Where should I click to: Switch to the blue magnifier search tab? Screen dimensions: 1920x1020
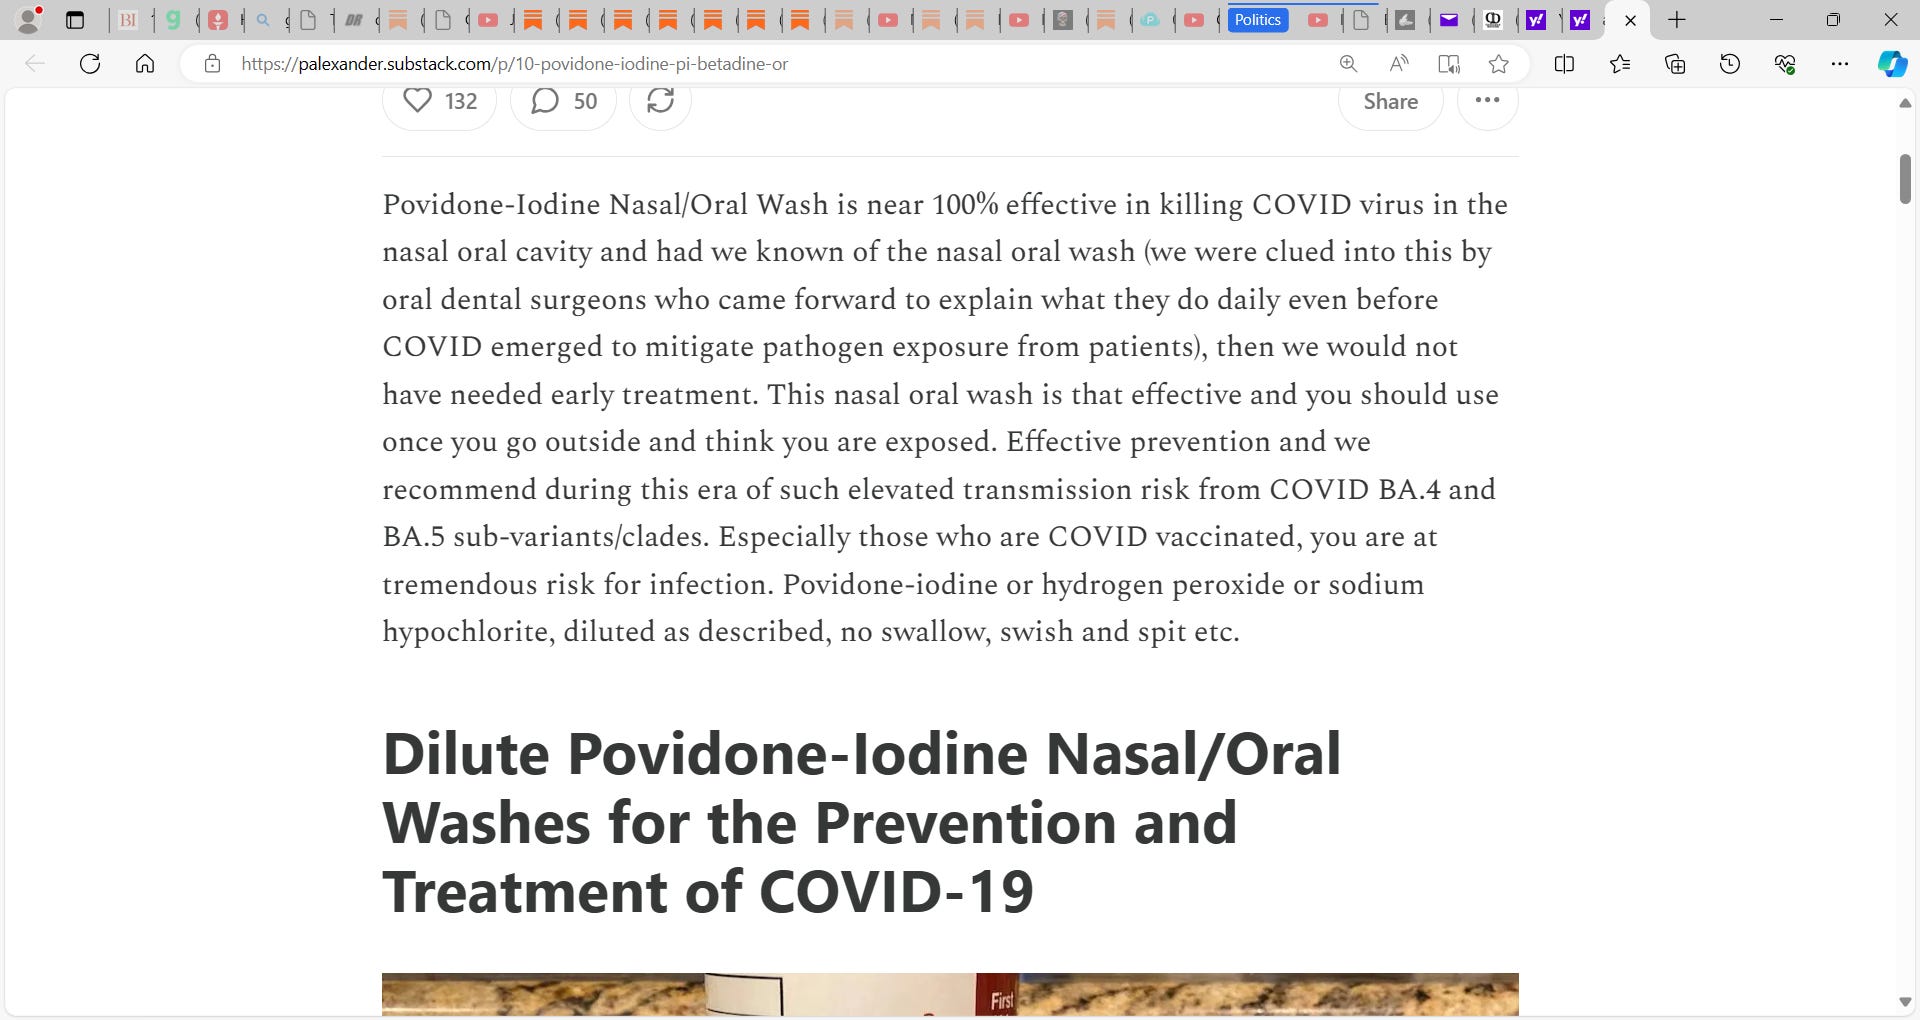coord(263,20)
